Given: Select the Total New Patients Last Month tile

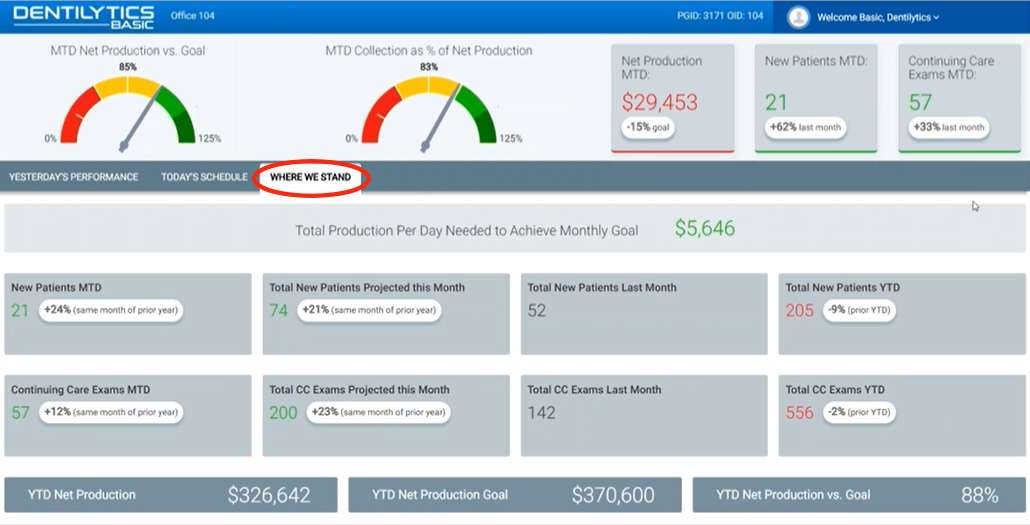Looking at the screenshot, I should click(x=644, y=313).
